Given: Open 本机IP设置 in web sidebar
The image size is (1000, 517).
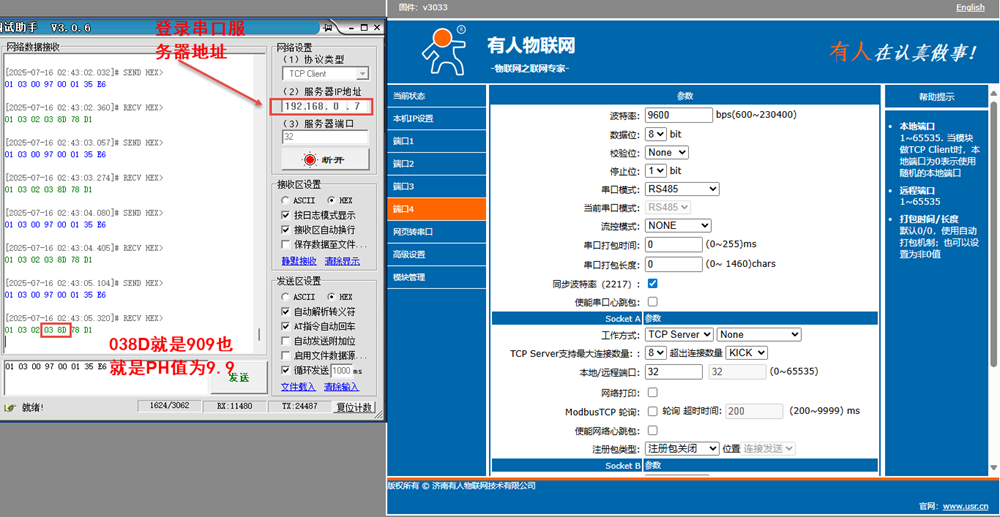Looking at the screenshot, I should (x=436, y=119).
